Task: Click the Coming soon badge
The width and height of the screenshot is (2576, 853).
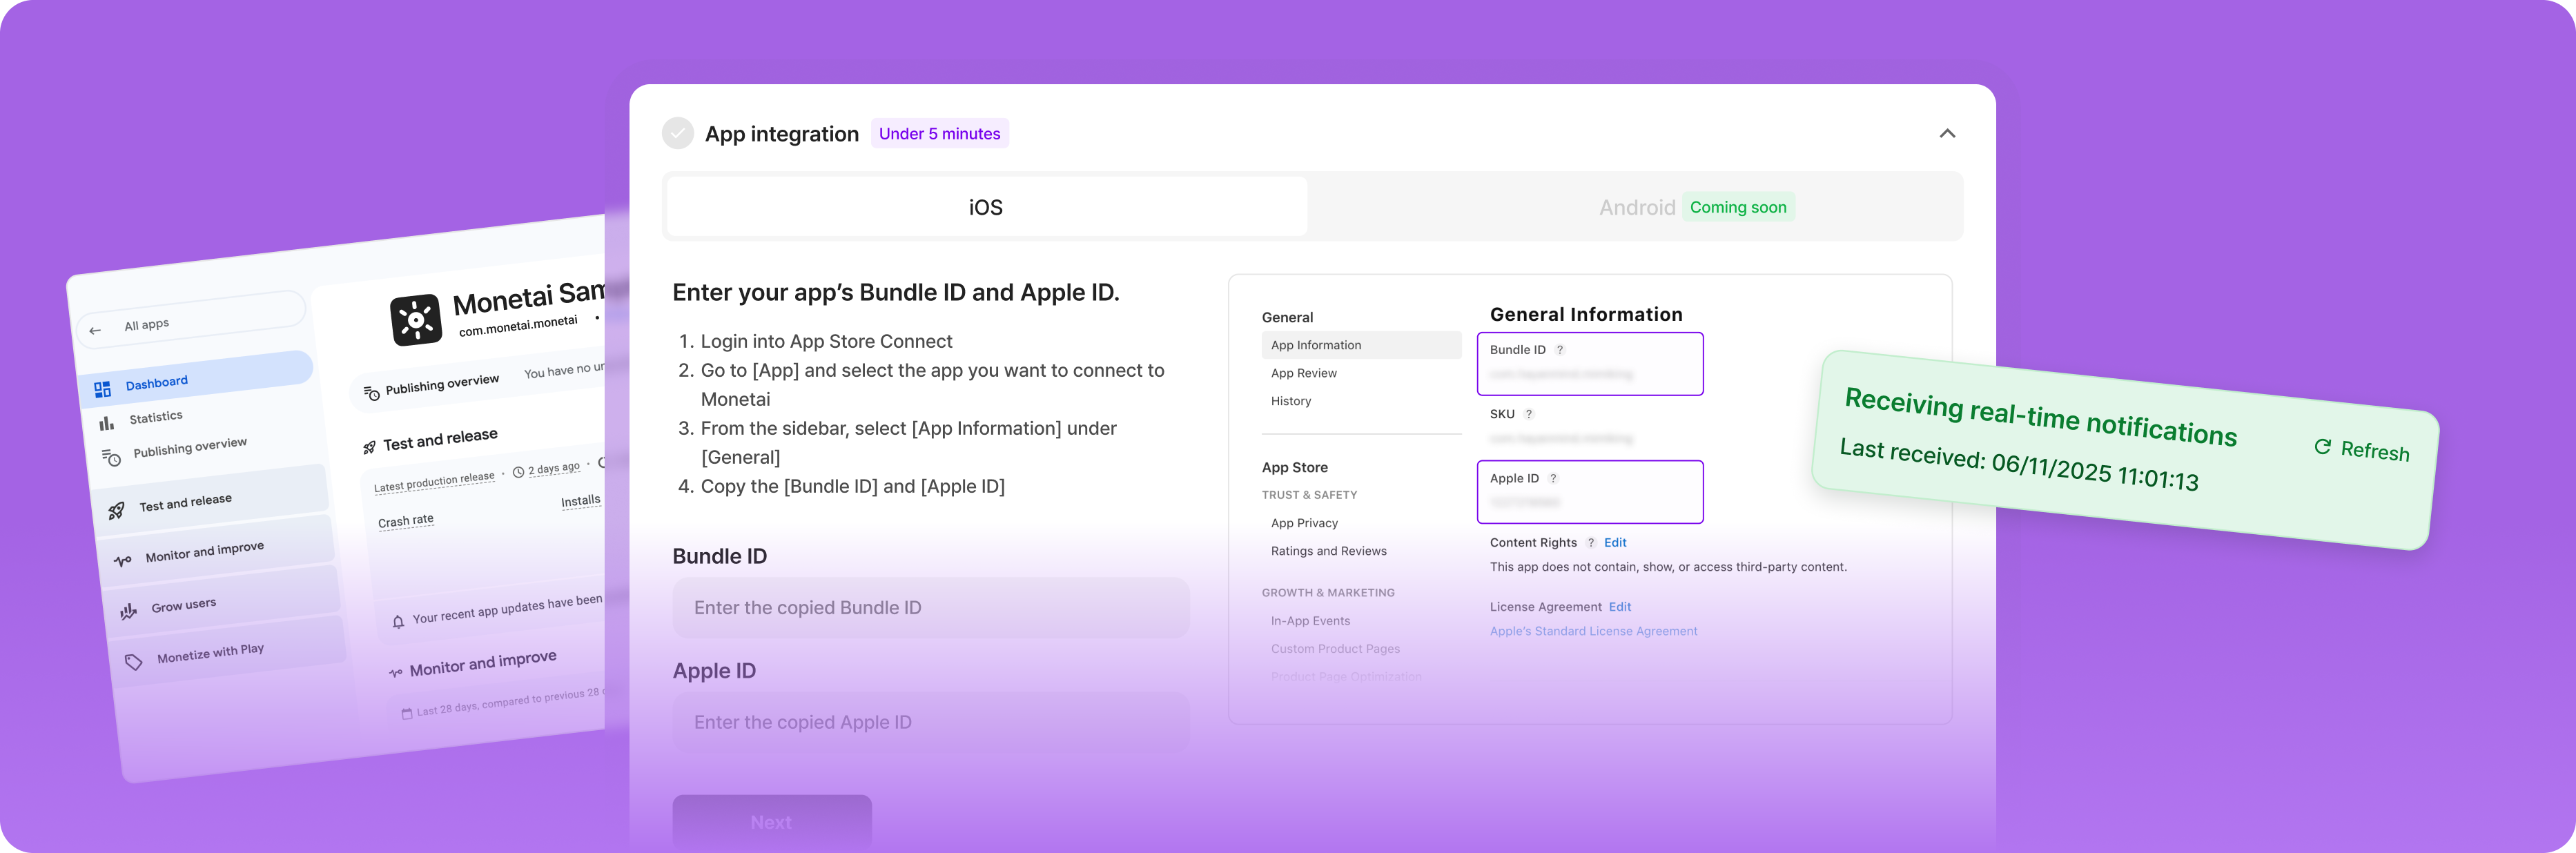Action: 1738,207
